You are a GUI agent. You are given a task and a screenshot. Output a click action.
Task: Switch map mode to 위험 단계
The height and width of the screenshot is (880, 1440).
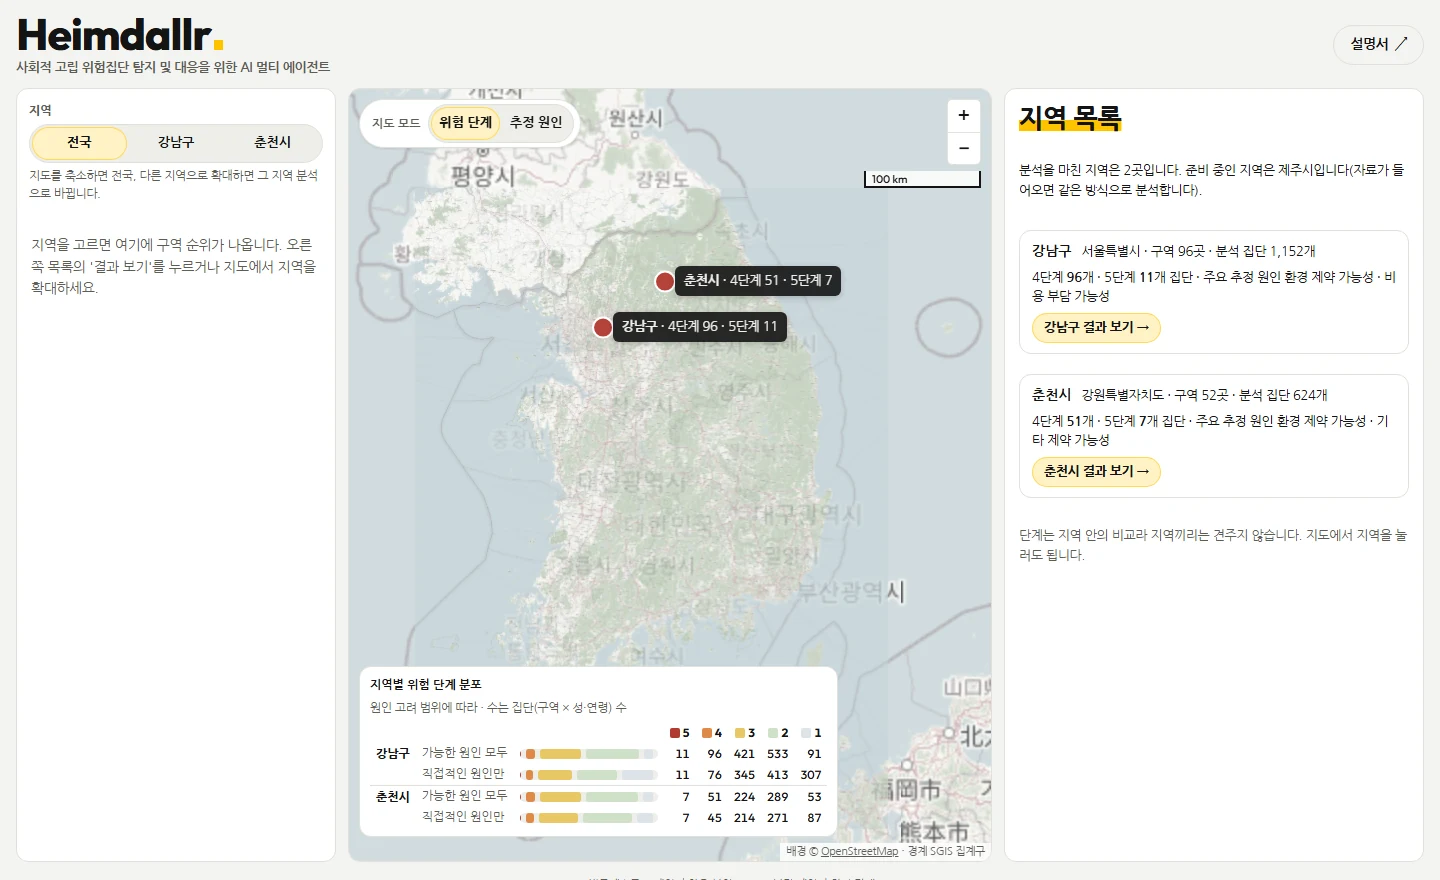465,123
